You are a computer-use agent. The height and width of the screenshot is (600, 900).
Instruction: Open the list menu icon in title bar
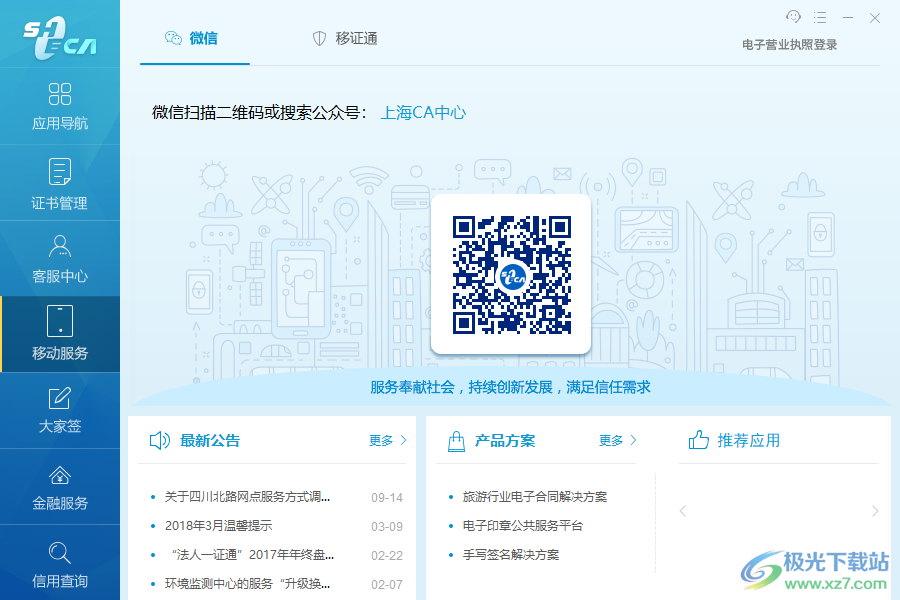click(820, 18)
